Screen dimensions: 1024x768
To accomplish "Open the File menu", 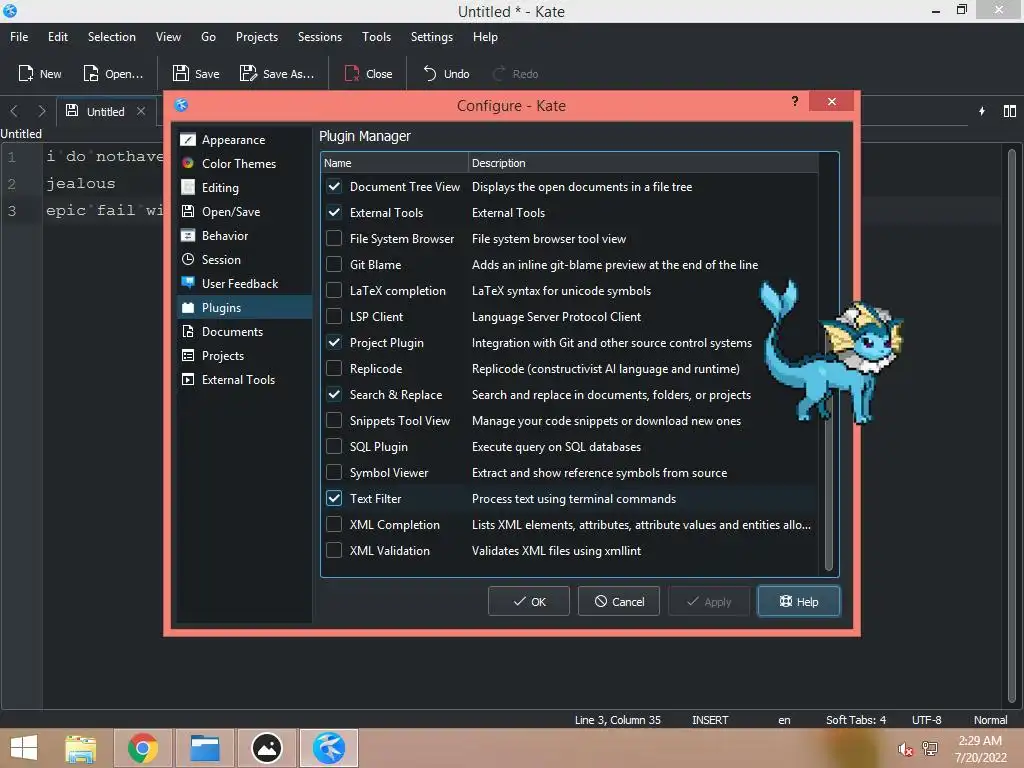I will tap(19, 37).
